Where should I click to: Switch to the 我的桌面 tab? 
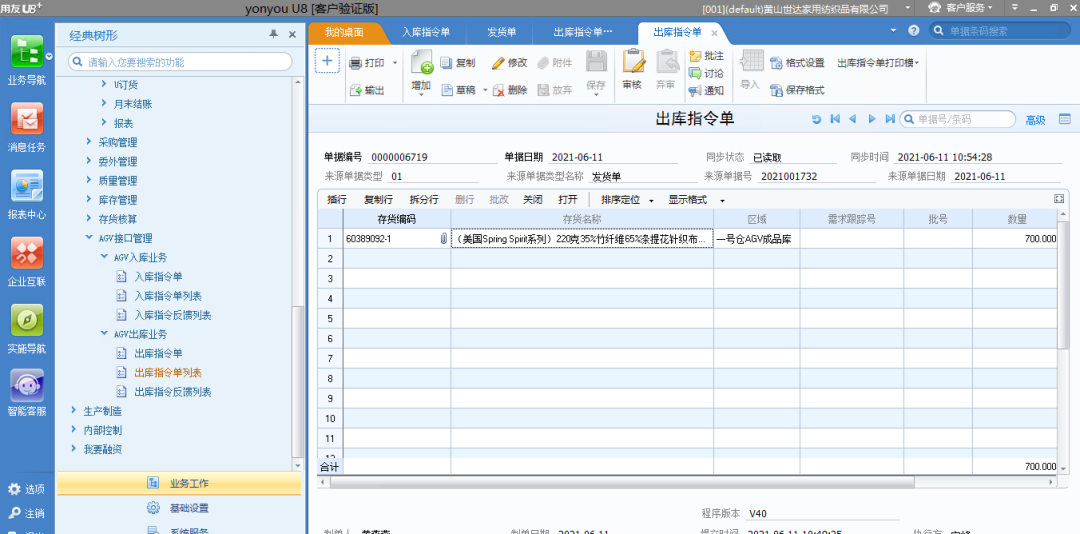coord(344,32)
